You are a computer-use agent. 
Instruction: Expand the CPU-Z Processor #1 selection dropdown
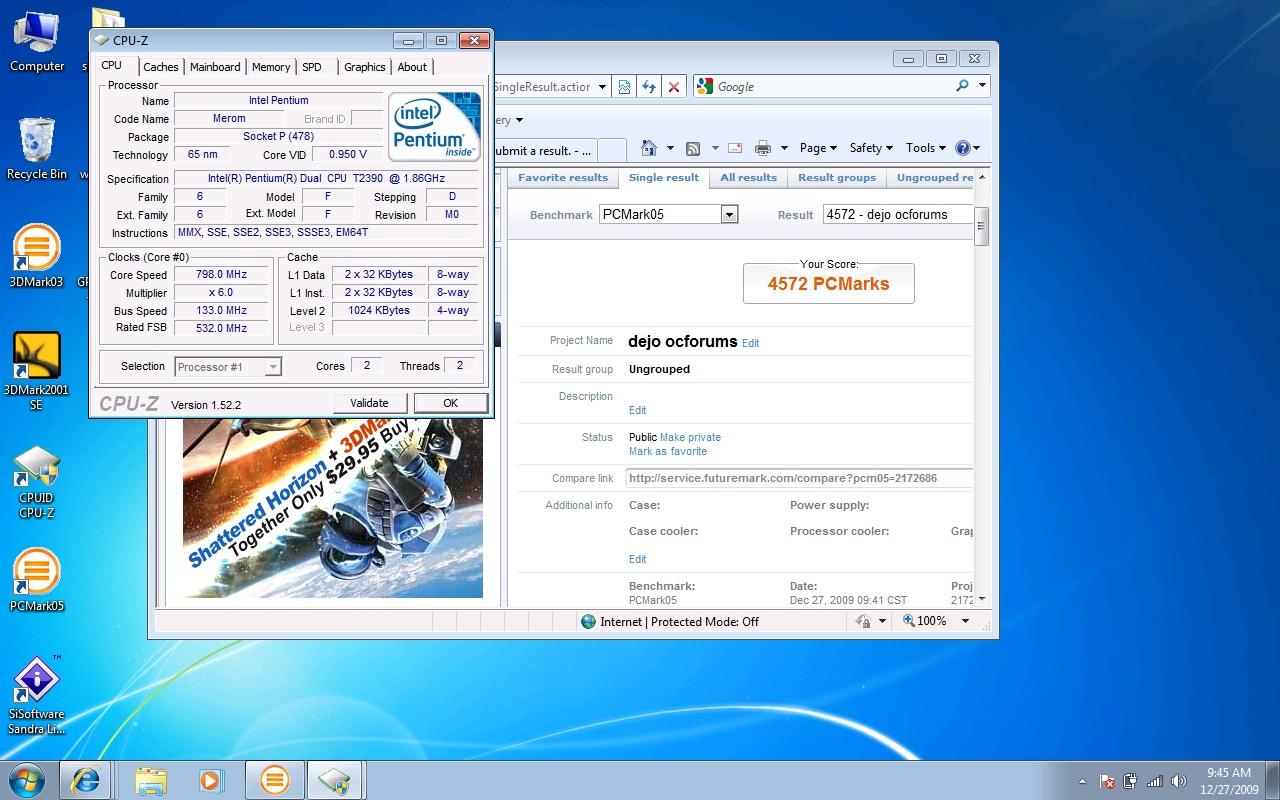(272, 367)
